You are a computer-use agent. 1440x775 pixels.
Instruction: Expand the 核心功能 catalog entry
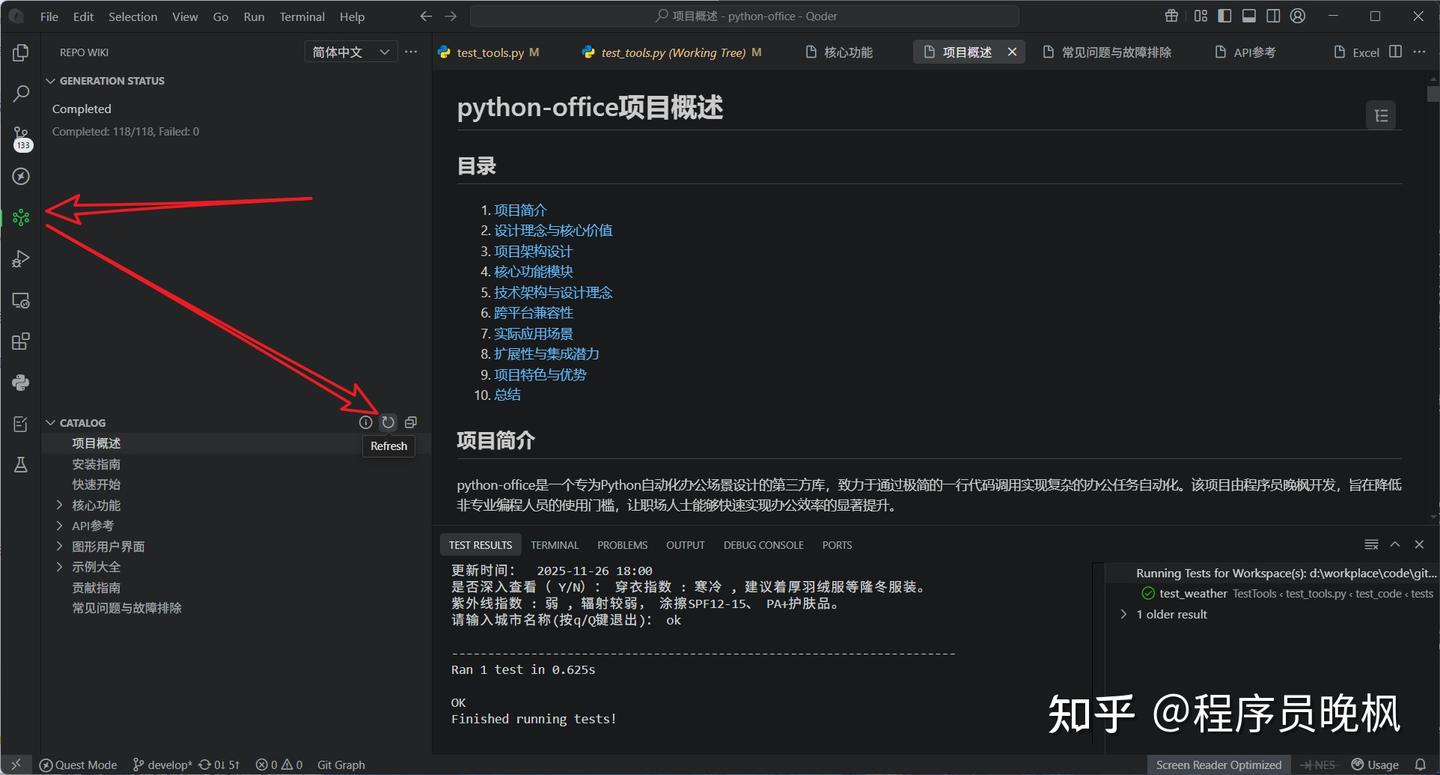point(60,505)
